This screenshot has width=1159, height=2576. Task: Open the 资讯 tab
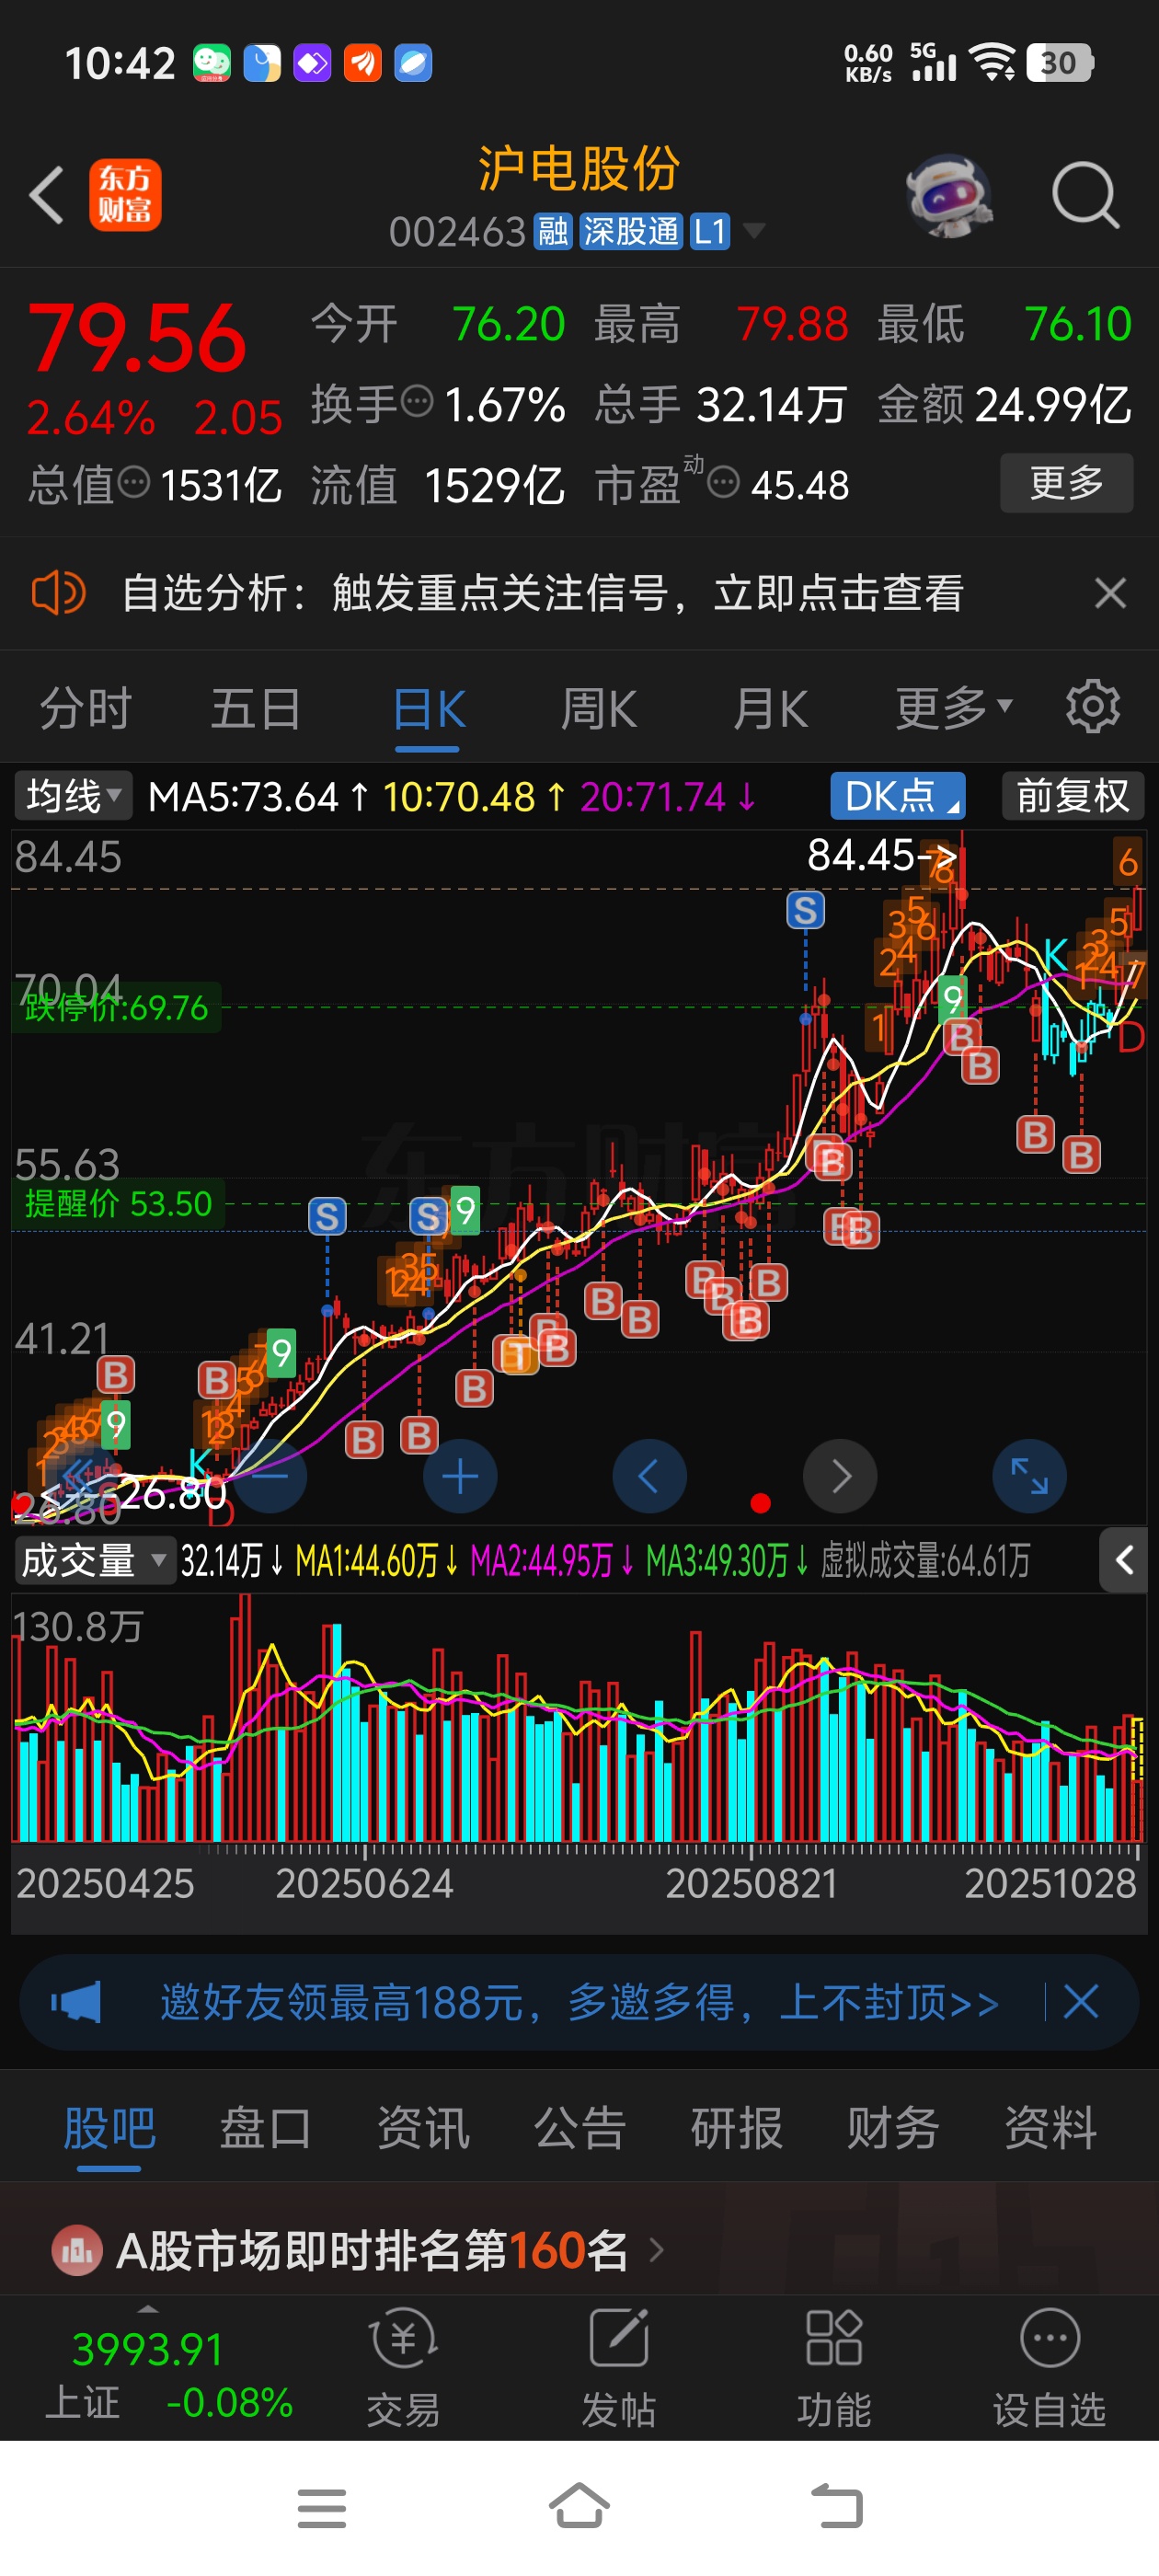point(422,2127)
